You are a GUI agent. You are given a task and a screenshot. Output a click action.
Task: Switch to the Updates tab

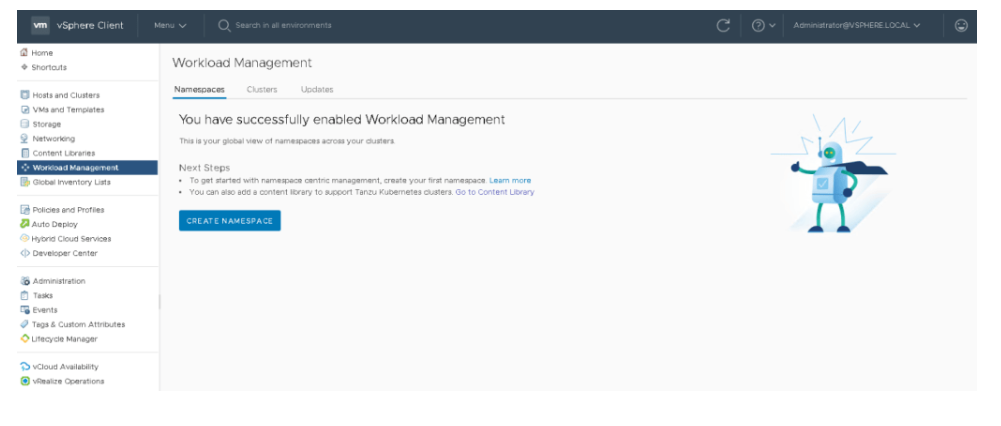pos(317,90)
